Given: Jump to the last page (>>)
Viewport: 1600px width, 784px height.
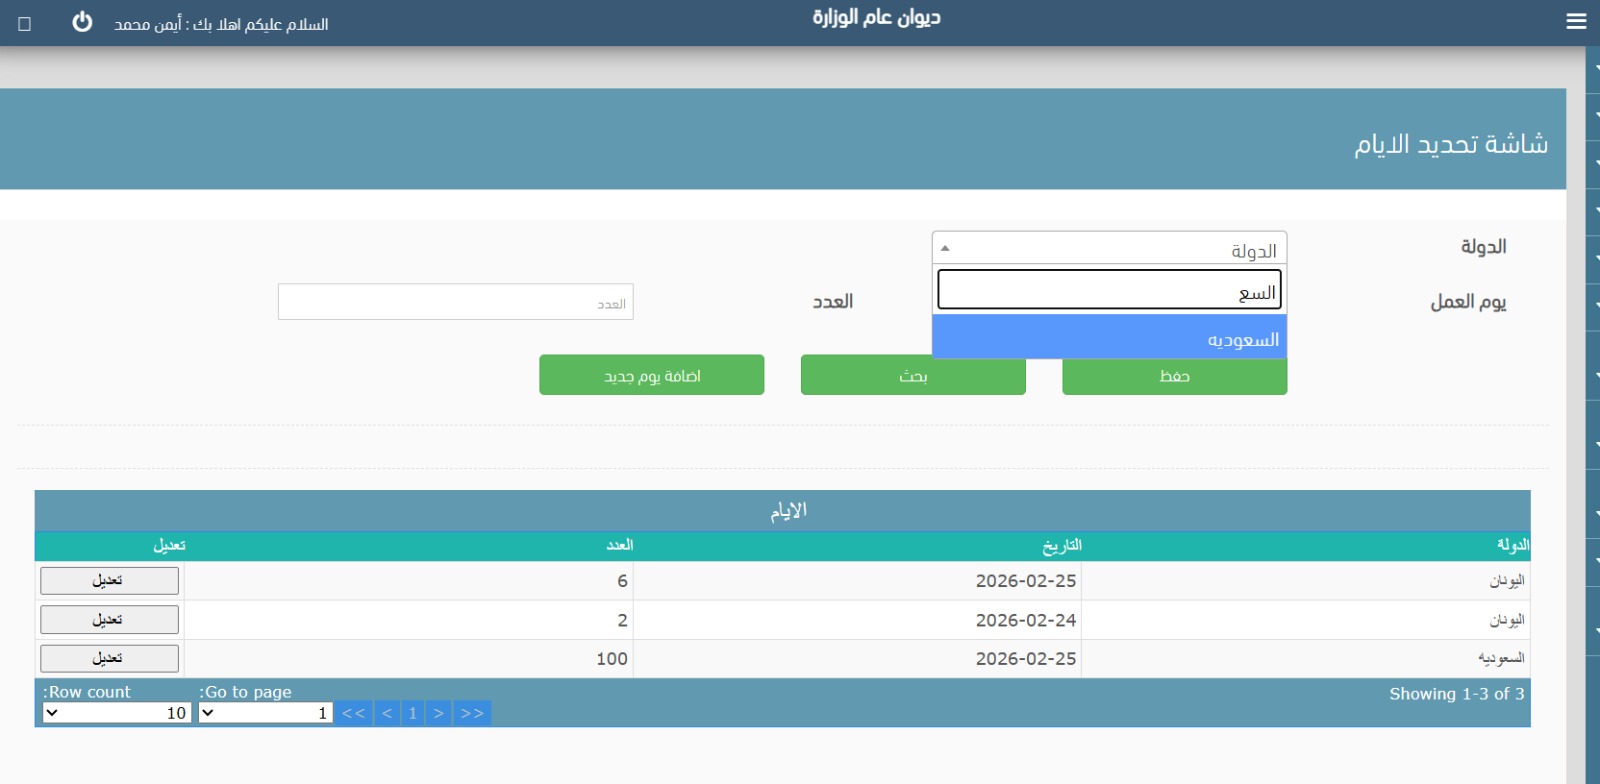Looking at the screenshot, I should [472, 713].
